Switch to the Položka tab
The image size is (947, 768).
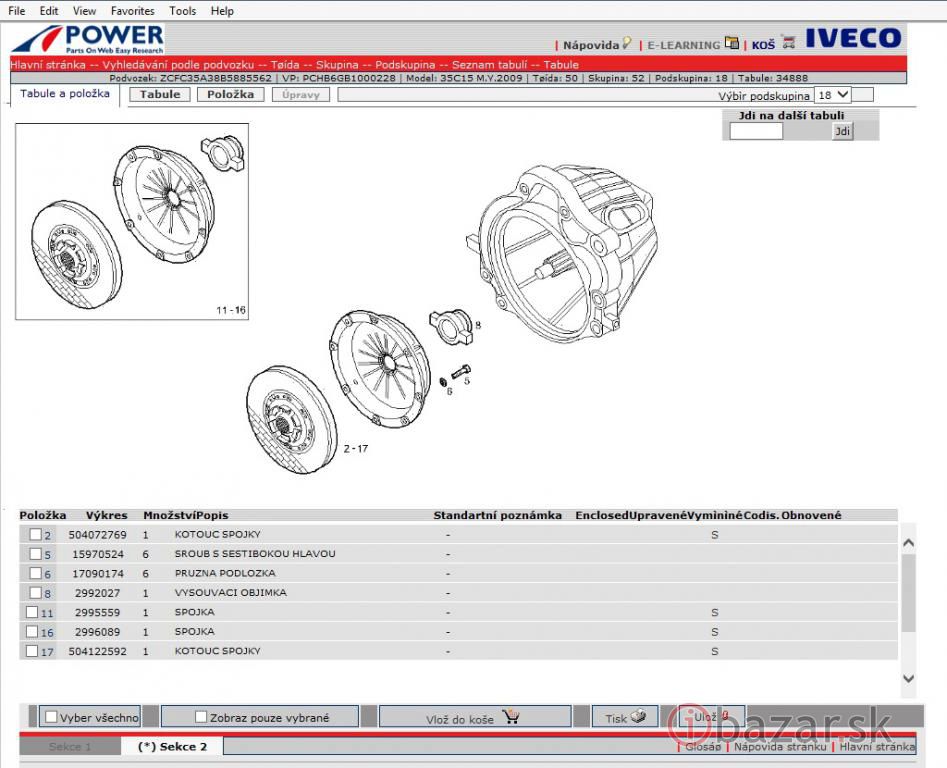point(231,94)
